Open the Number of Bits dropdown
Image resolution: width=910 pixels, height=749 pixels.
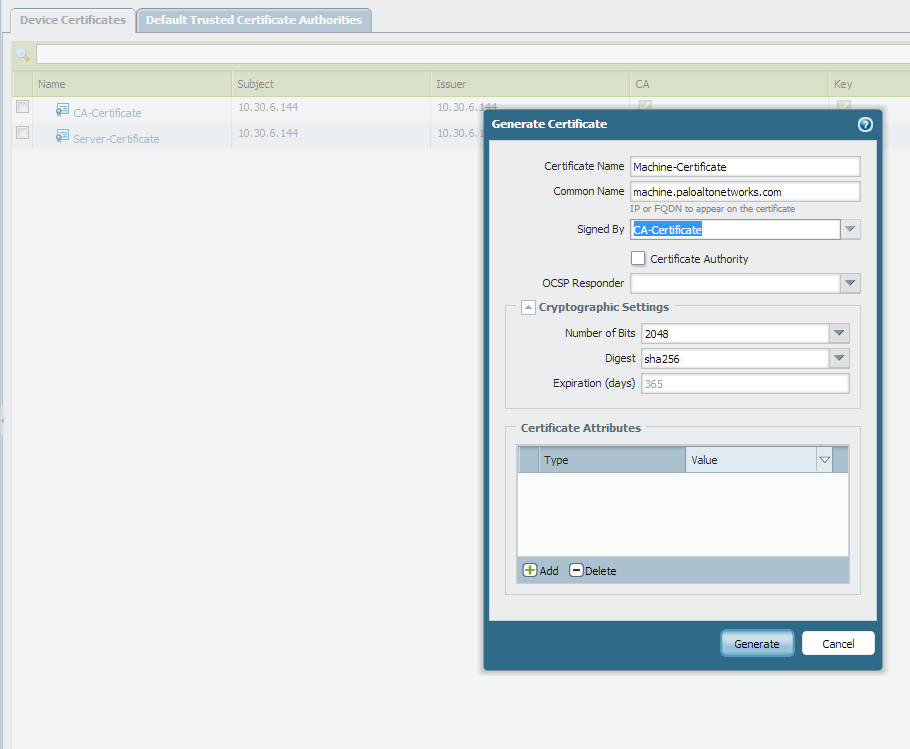(x=839, y=333)
